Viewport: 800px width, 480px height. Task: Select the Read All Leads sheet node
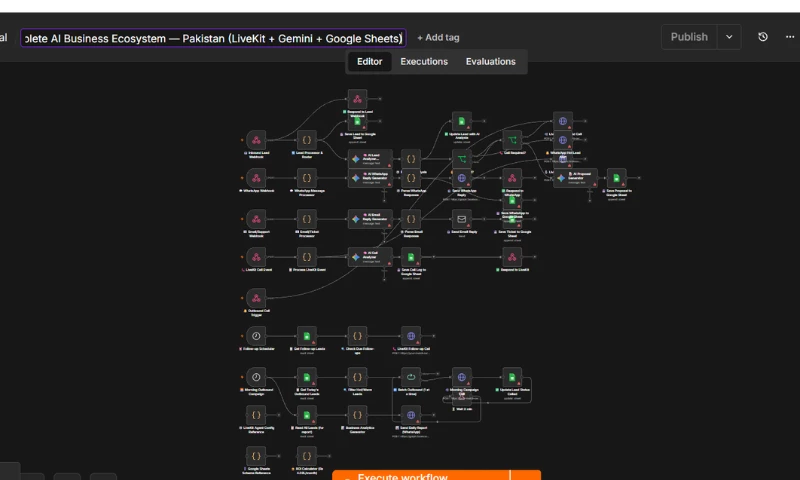click(x=307, y=415)
